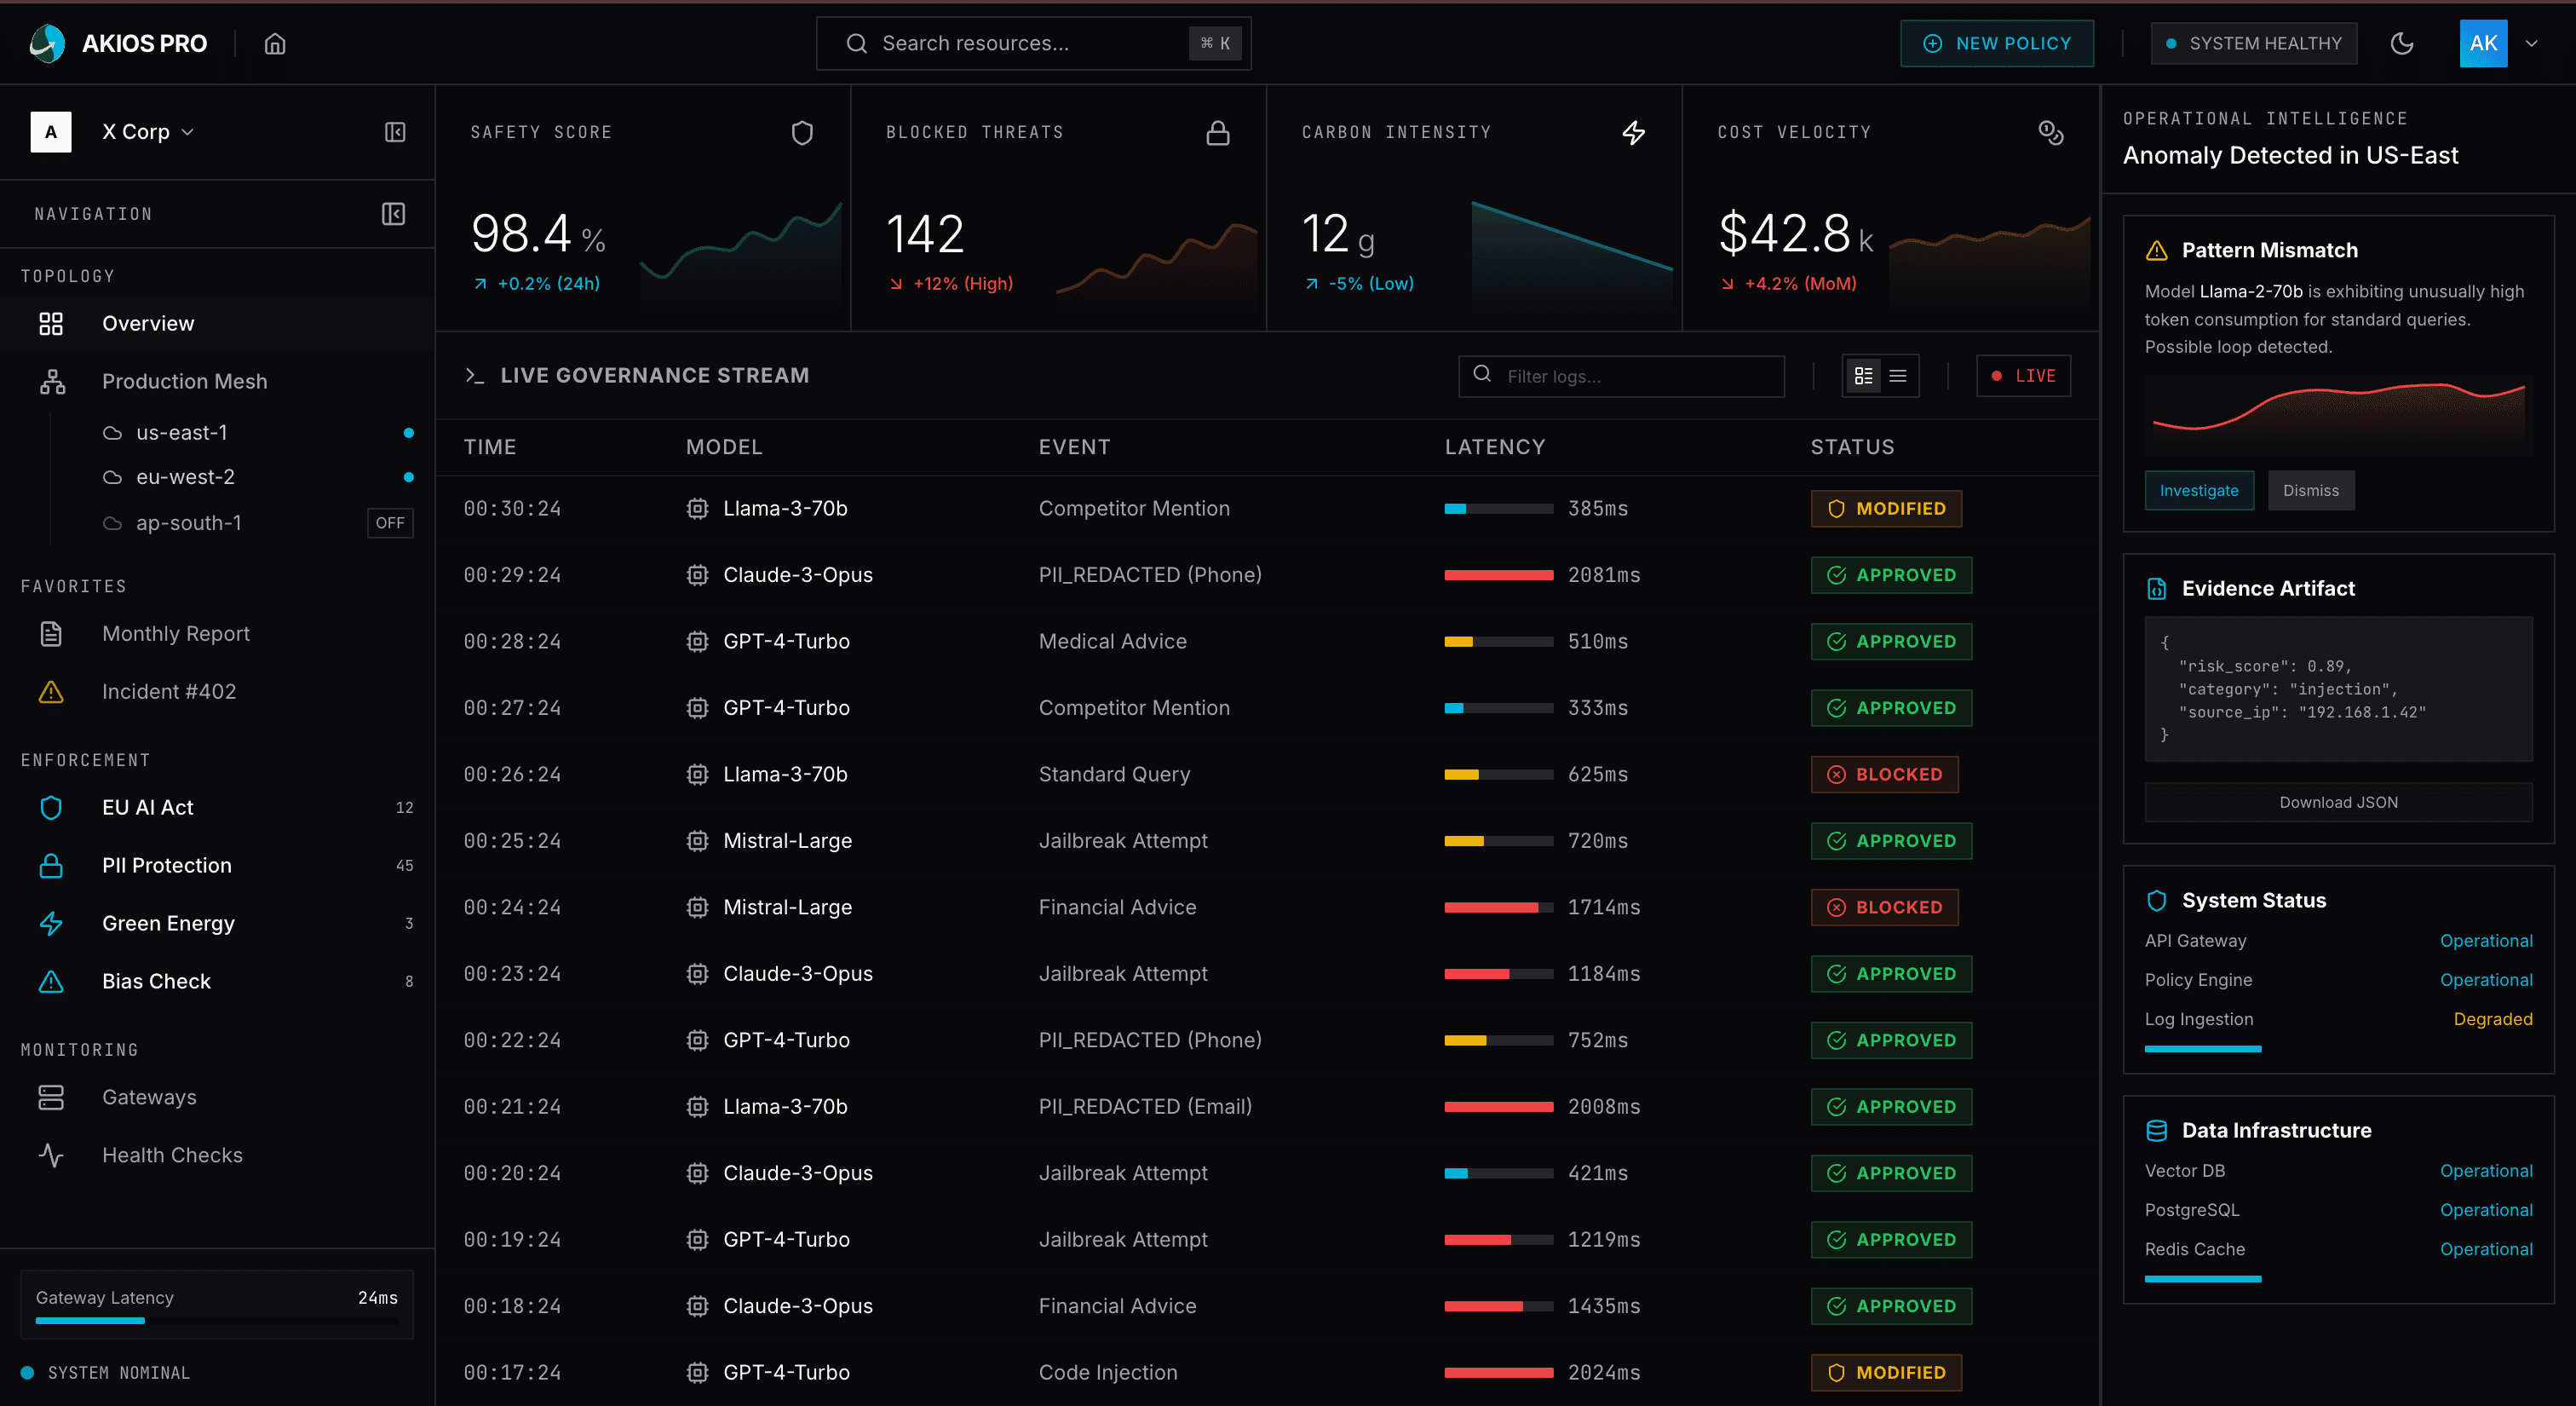Viewport: 2576px width, 1406px height.
Task: Pause the LIVE governance stream indicator
Action: [x=2022, y=375]
